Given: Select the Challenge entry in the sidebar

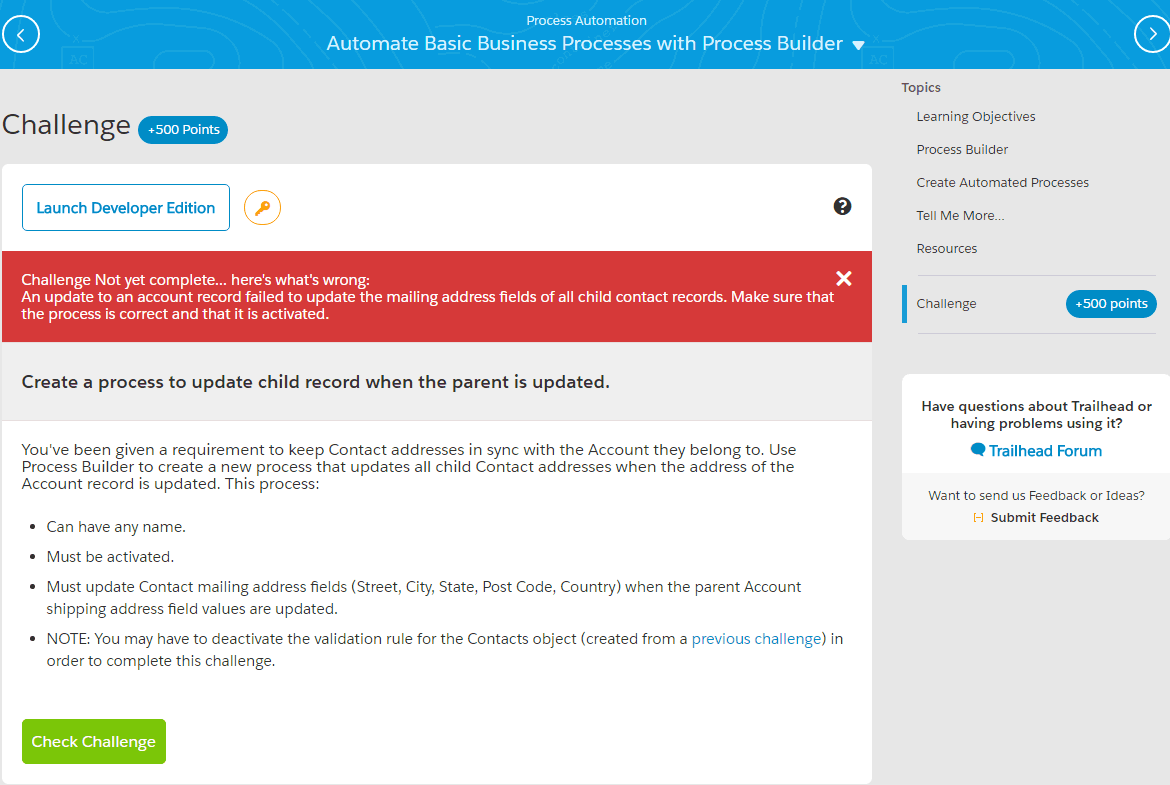Looking at the screenshot, I should coord(946,303).
